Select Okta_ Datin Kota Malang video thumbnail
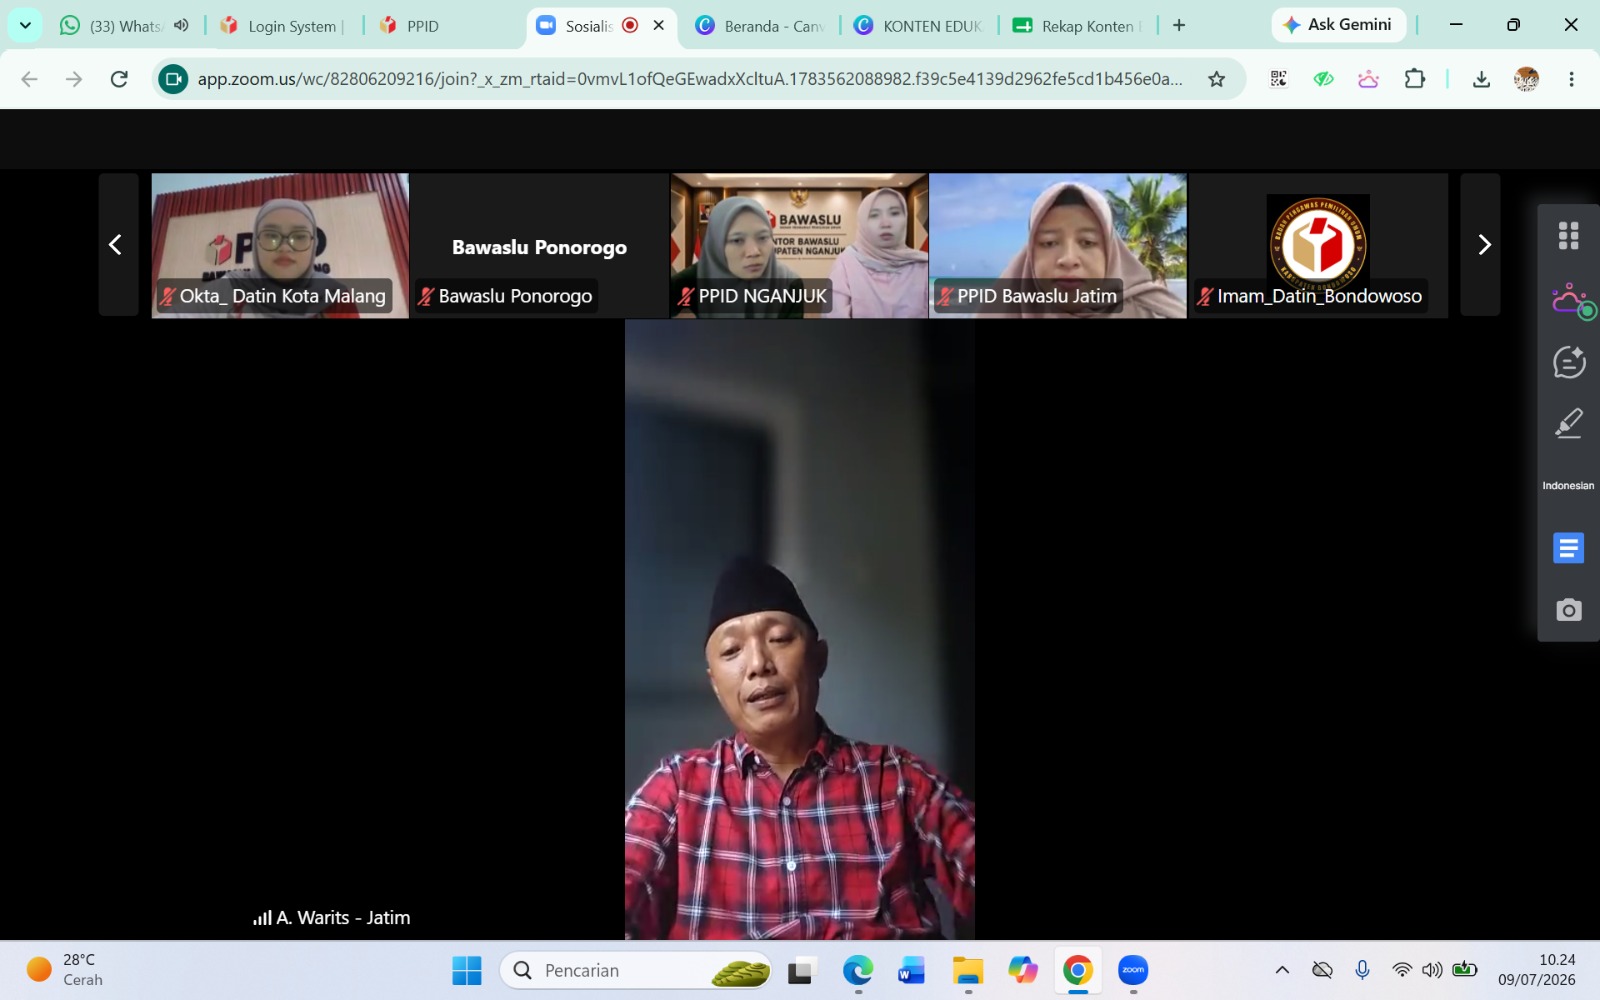The width and height of the screenshot is (1600, 1000). [x=280, y=246]
